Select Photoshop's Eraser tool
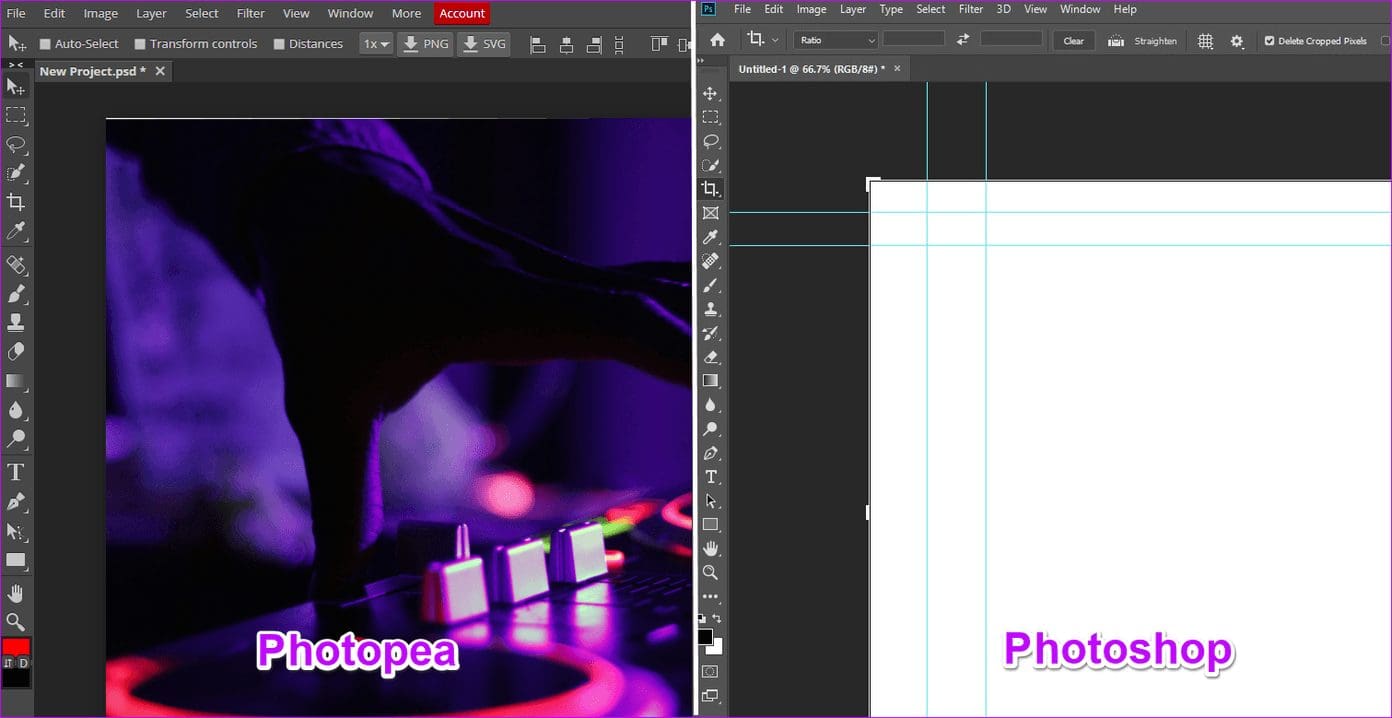1392x718 pixels. [x=710, y=357]
